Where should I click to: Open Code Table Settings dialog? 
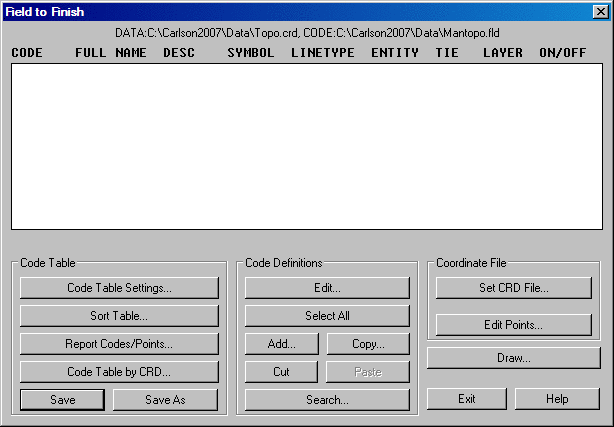119,288
